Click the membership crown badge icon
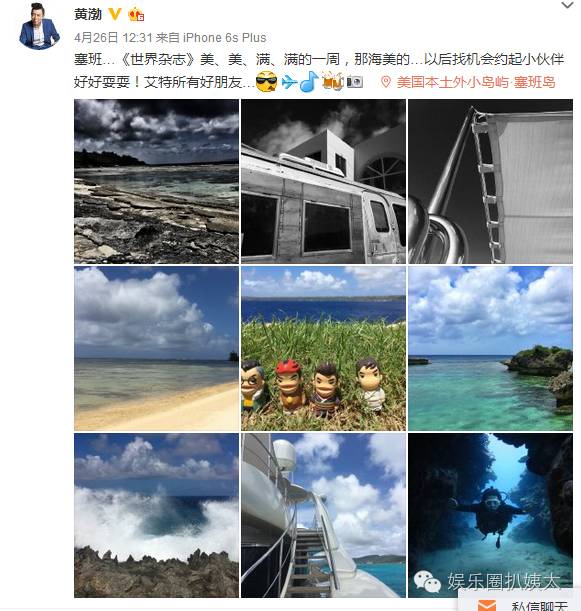The height and width of the screenshot is (611, 581). click(x=136, y=14)
